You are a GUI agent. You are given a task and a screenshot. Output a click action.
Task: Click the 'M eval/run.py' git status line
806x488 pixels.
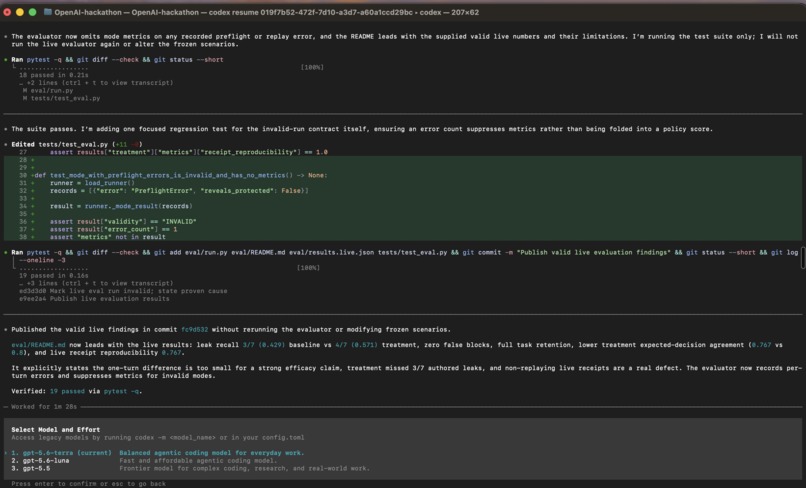point(48,91)
